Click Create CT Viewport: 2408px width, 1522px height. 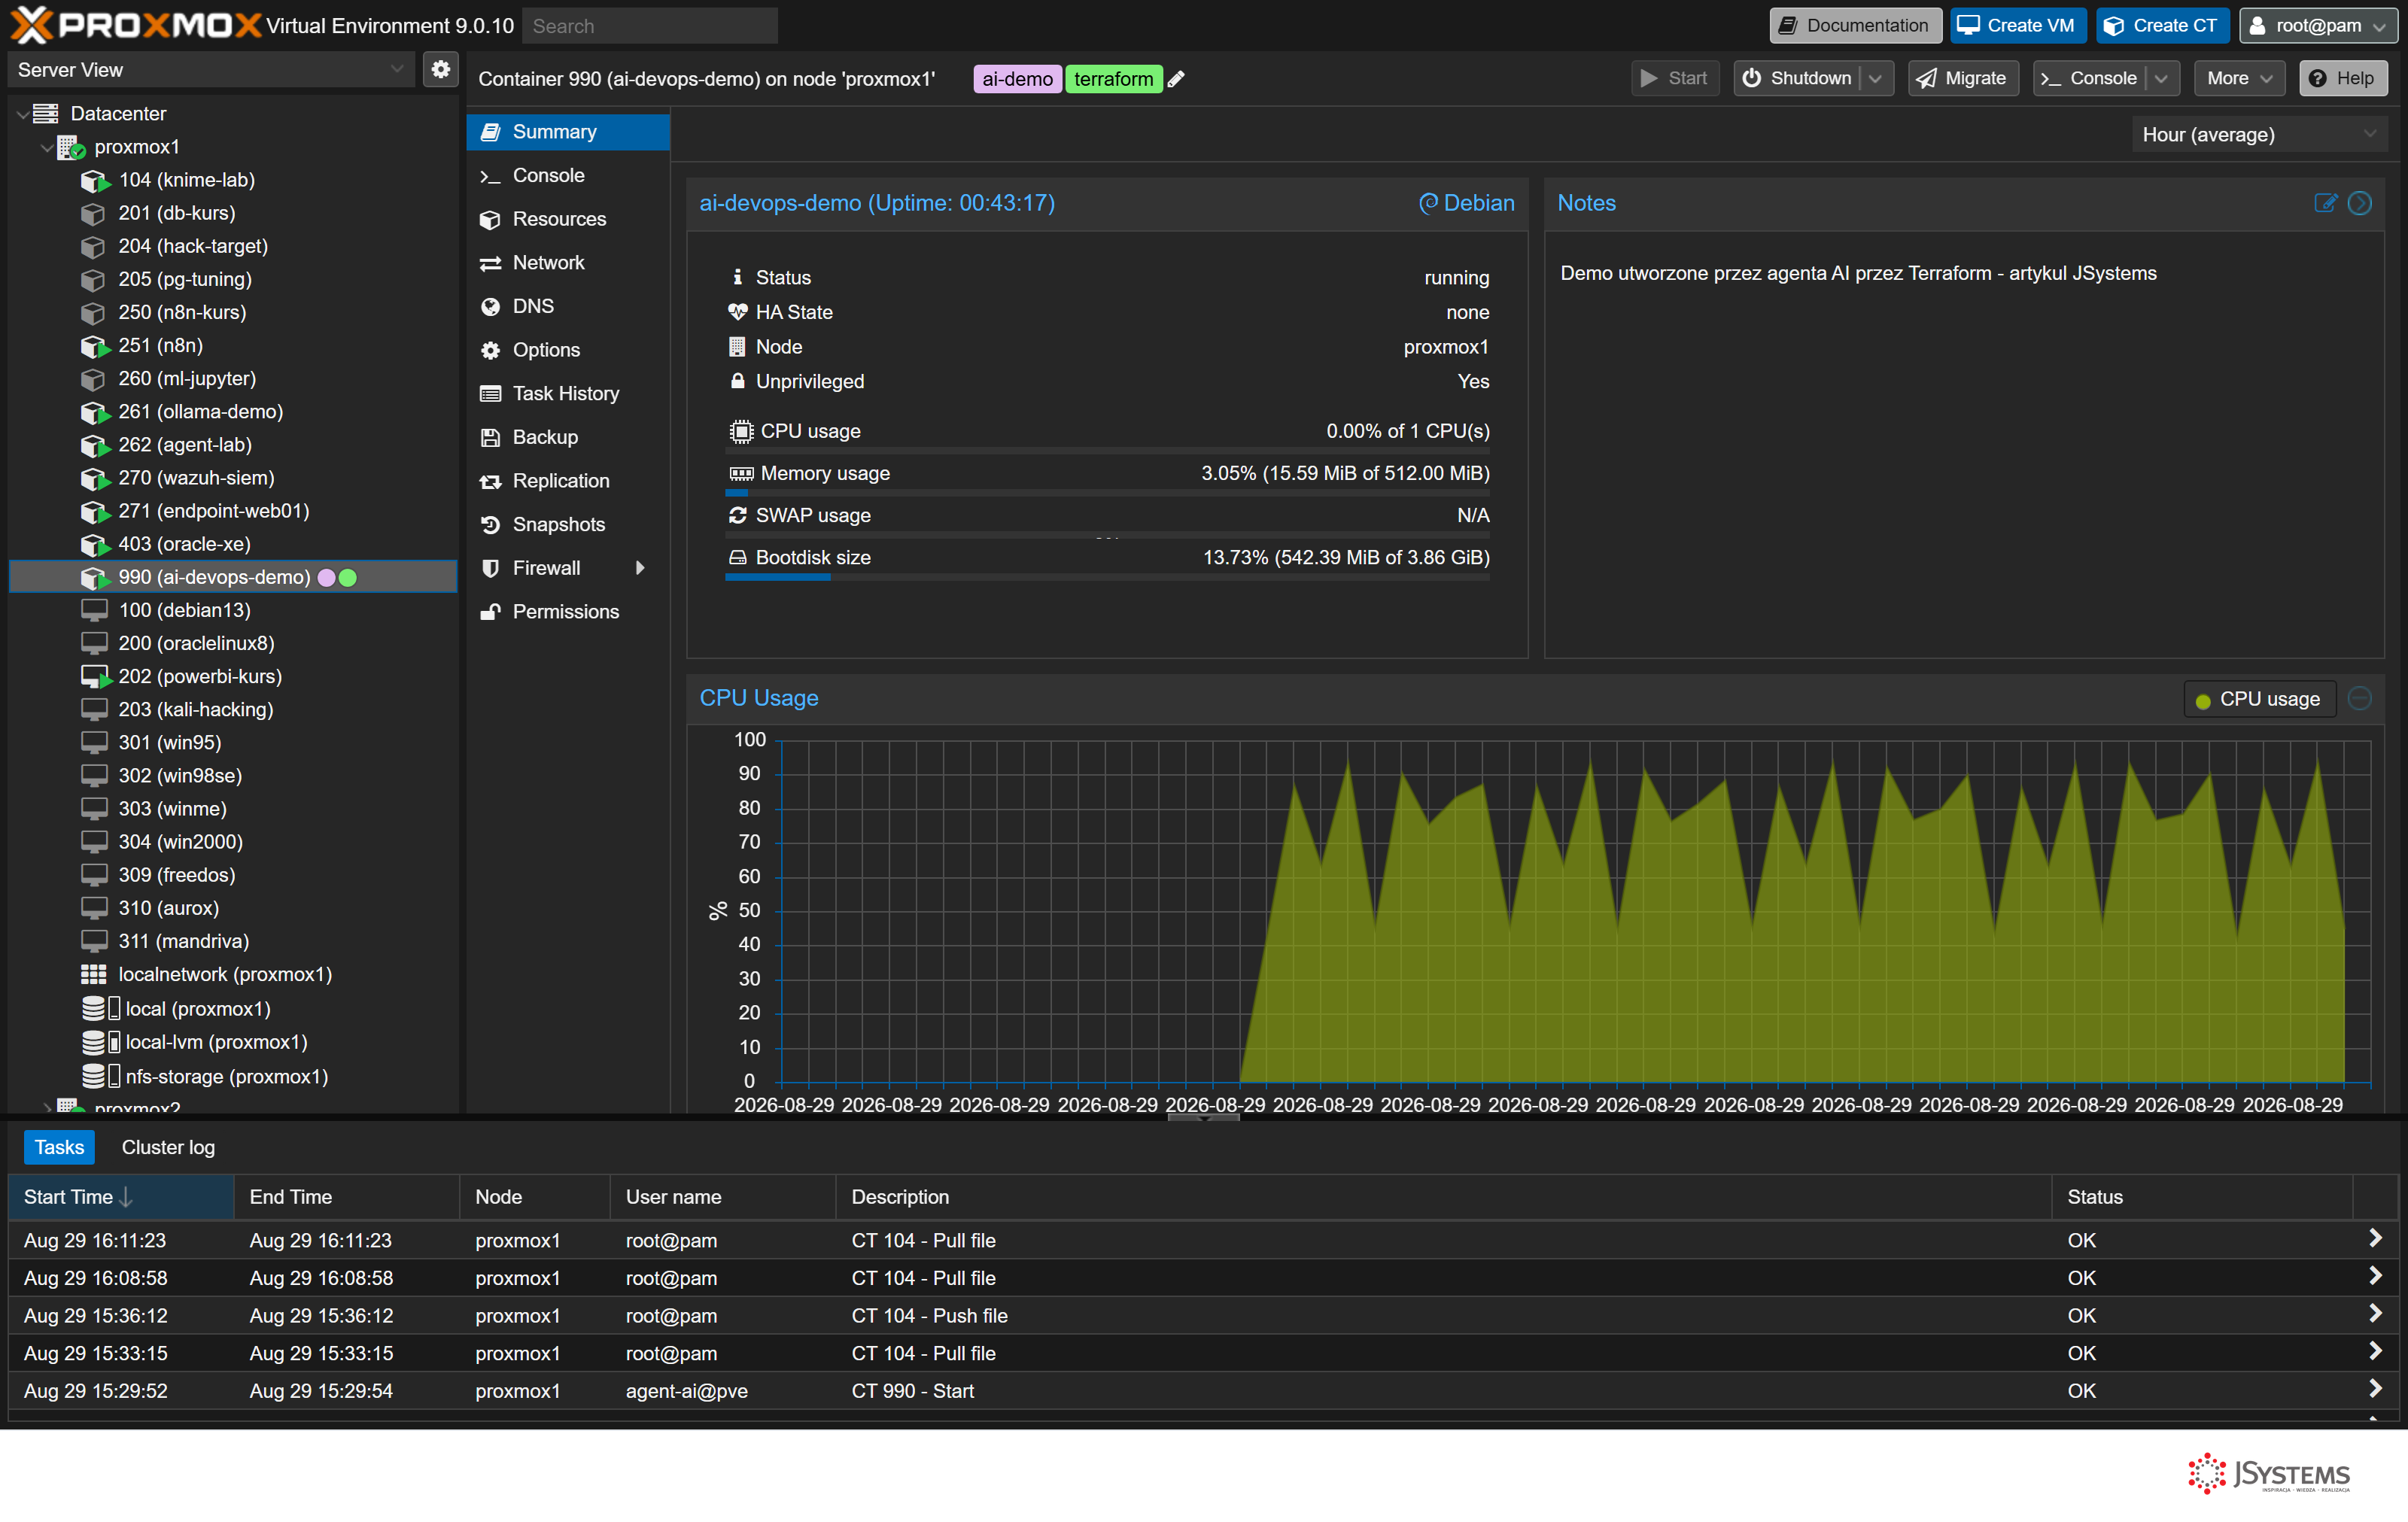[x=2162, y=25]
